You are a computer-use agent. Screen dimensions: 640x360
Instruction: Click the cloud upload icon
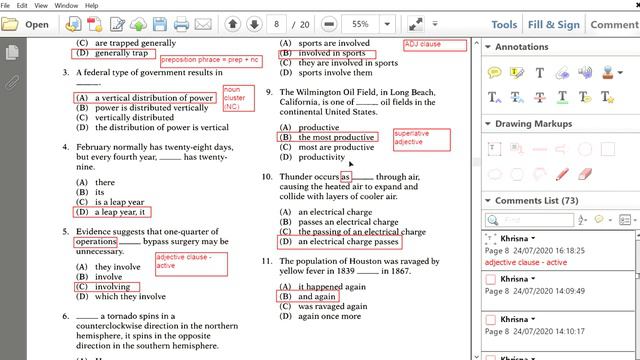tap(138, 24)
